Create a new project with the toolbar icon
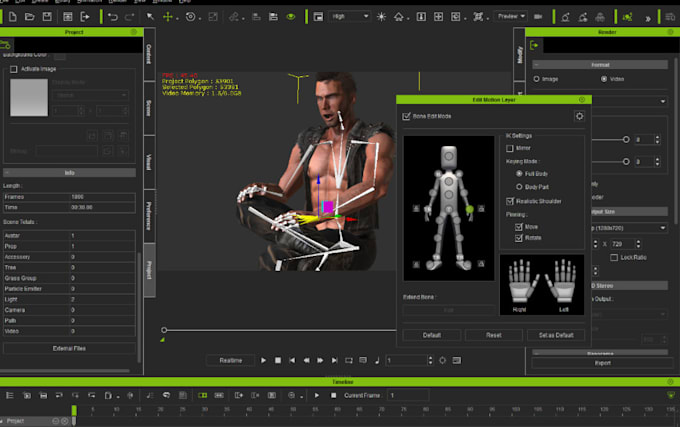The height and width of the screenshot is (427, 680). (13, 17)
